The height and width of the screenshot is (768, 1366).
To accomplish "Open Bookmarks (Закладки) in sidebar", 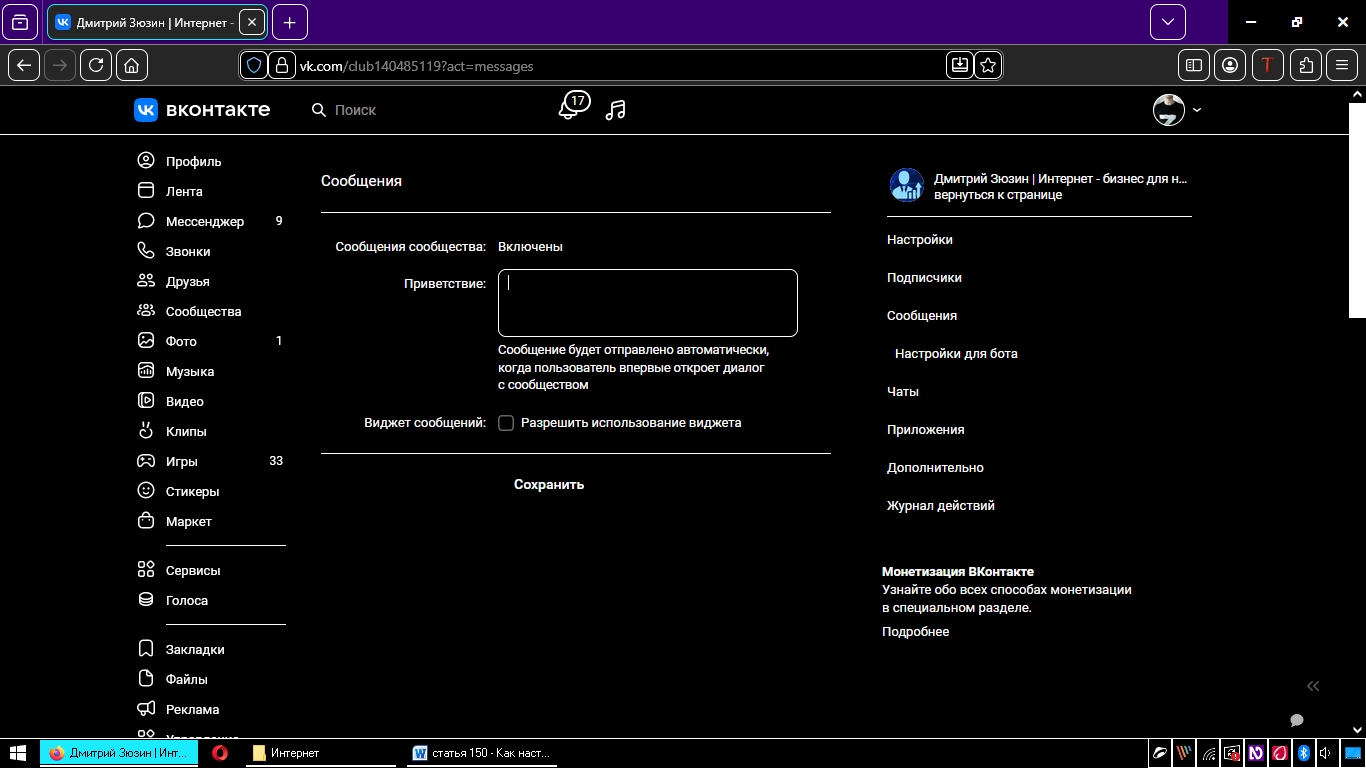I will [x=194, y=649].
